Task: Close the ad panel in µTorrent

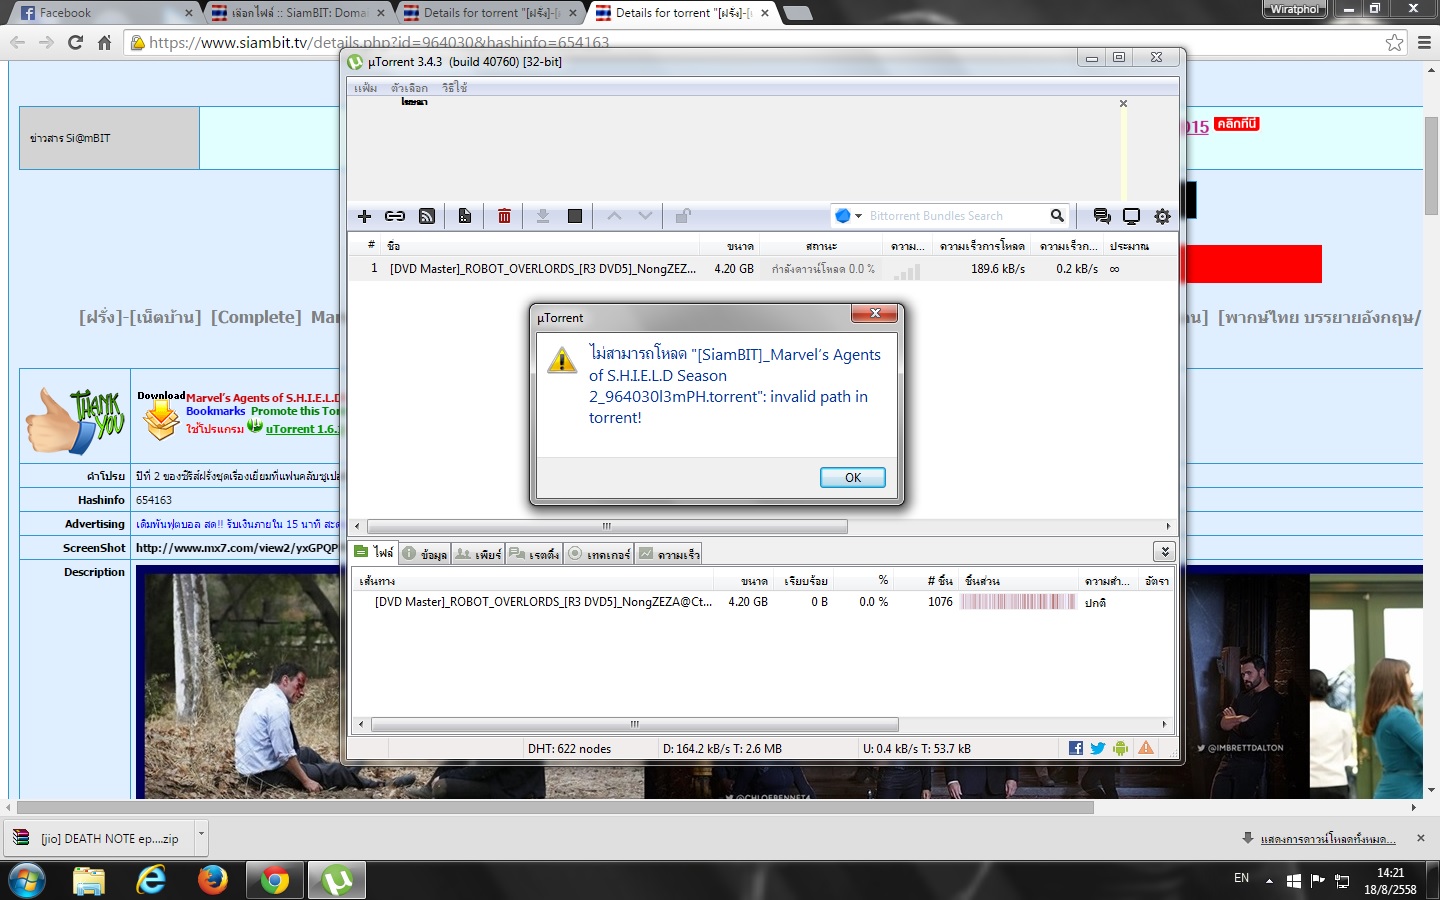Action: (x=1123, y=103)
